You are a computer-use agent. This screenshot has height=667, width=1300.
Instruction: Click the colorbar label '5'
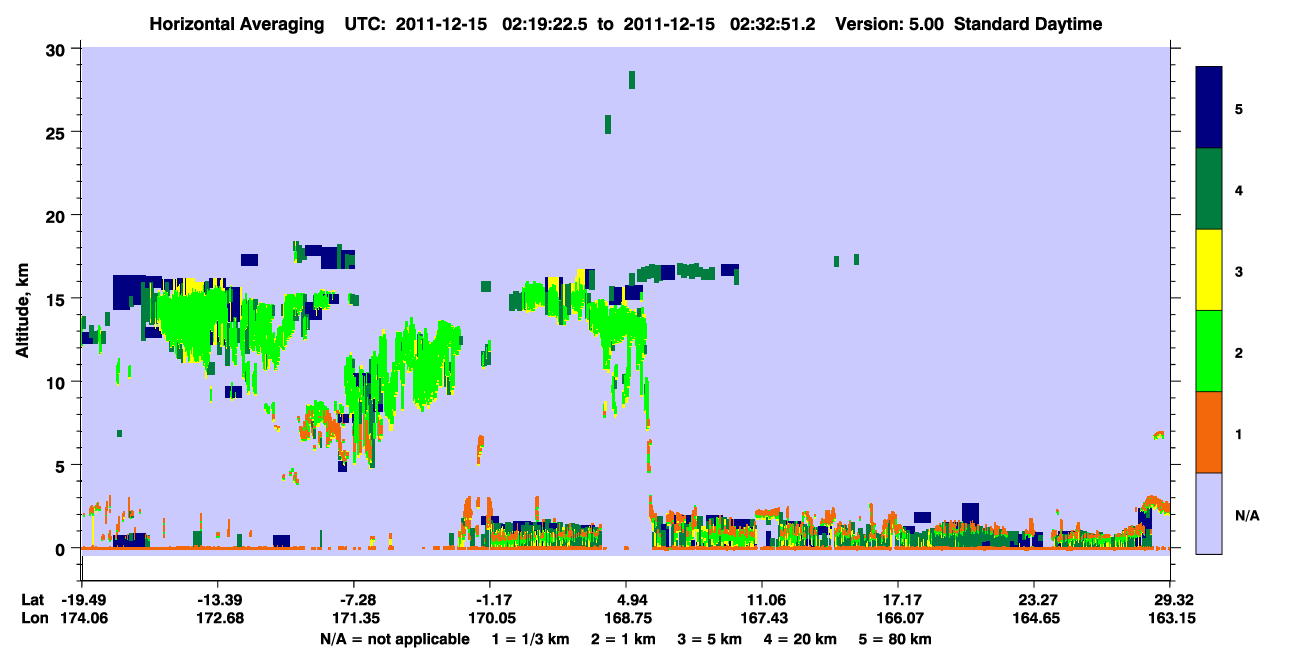[x=1239, y=108]
